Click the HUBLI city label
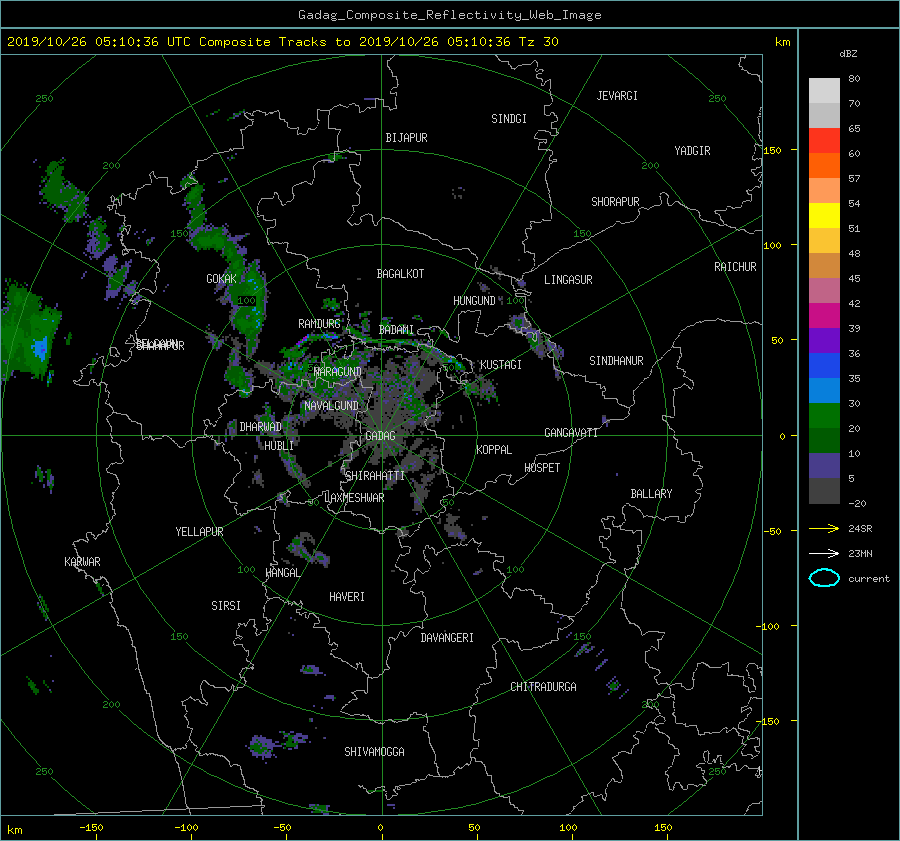This screenshot has height=841, width=900. coord(279,446)
